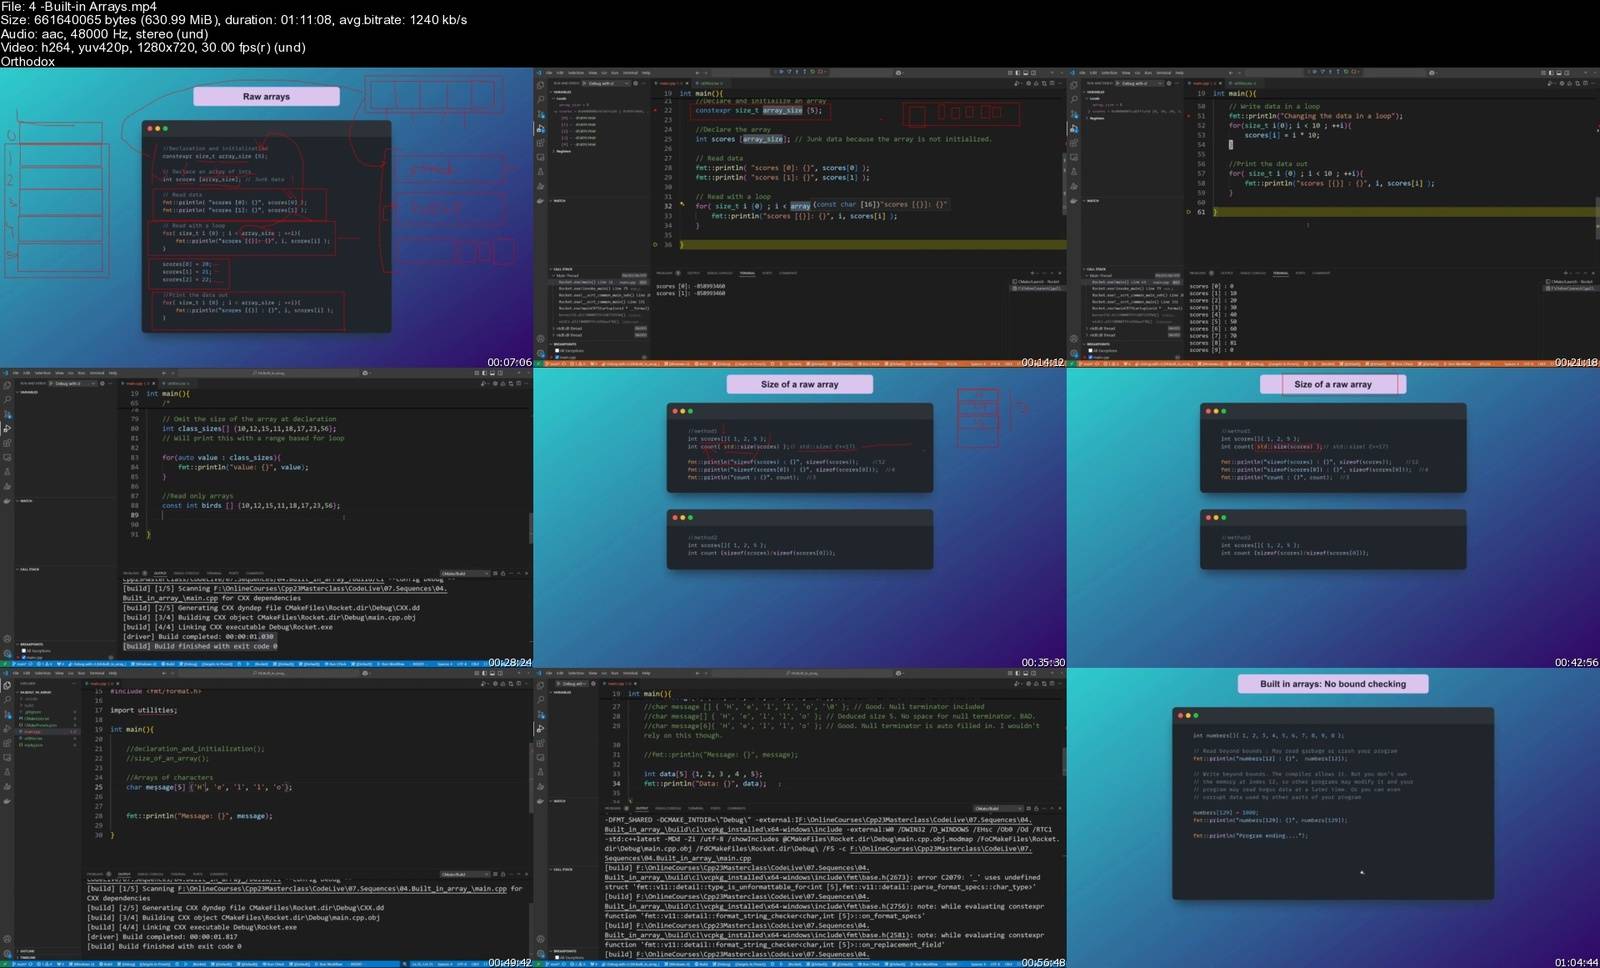
Task: Open the Raw arrays slide thumbnail at 00:07:06
Action: coord(266,217)
